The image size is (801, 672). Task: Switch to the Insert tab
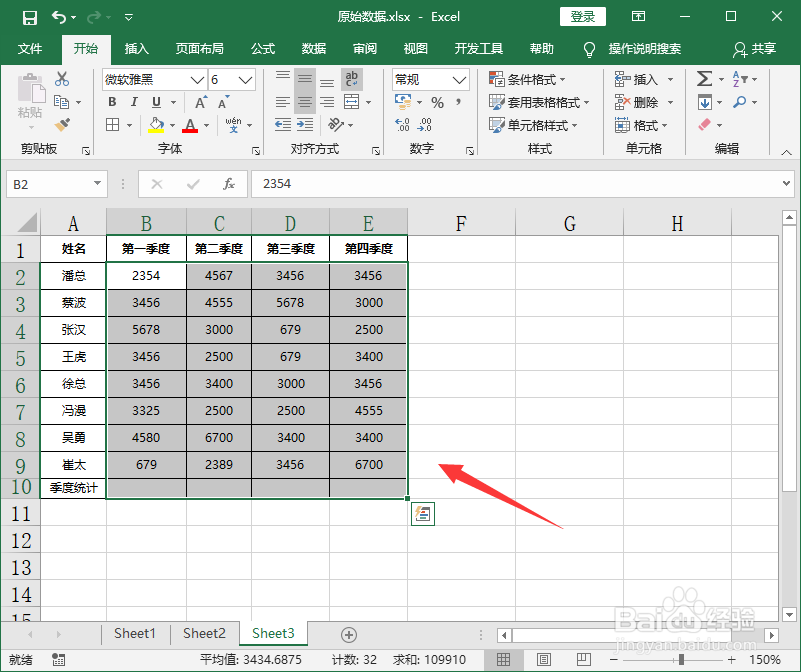136,49
